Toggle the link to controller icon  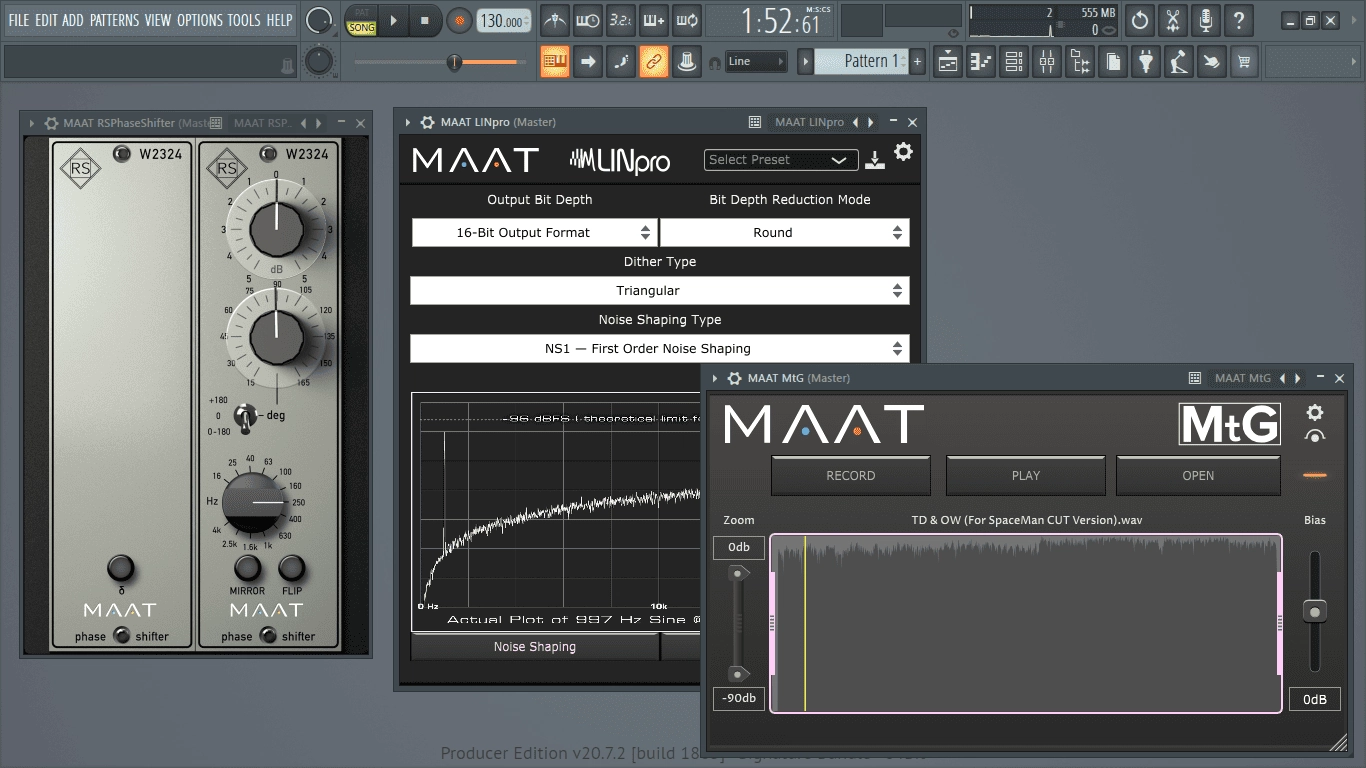pyautogui.click(x=654, y=62)
